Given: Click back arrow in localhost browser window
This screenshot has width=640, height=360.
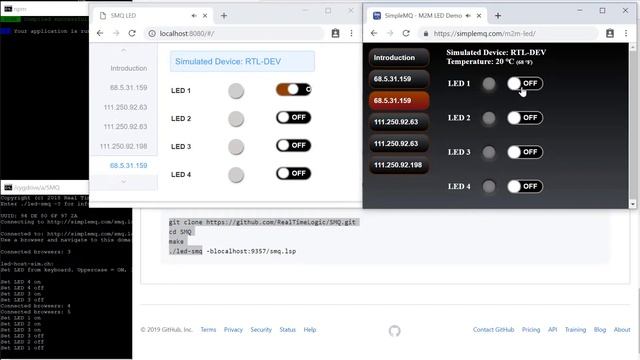Looking at the screenshot, I should [100, 33].
